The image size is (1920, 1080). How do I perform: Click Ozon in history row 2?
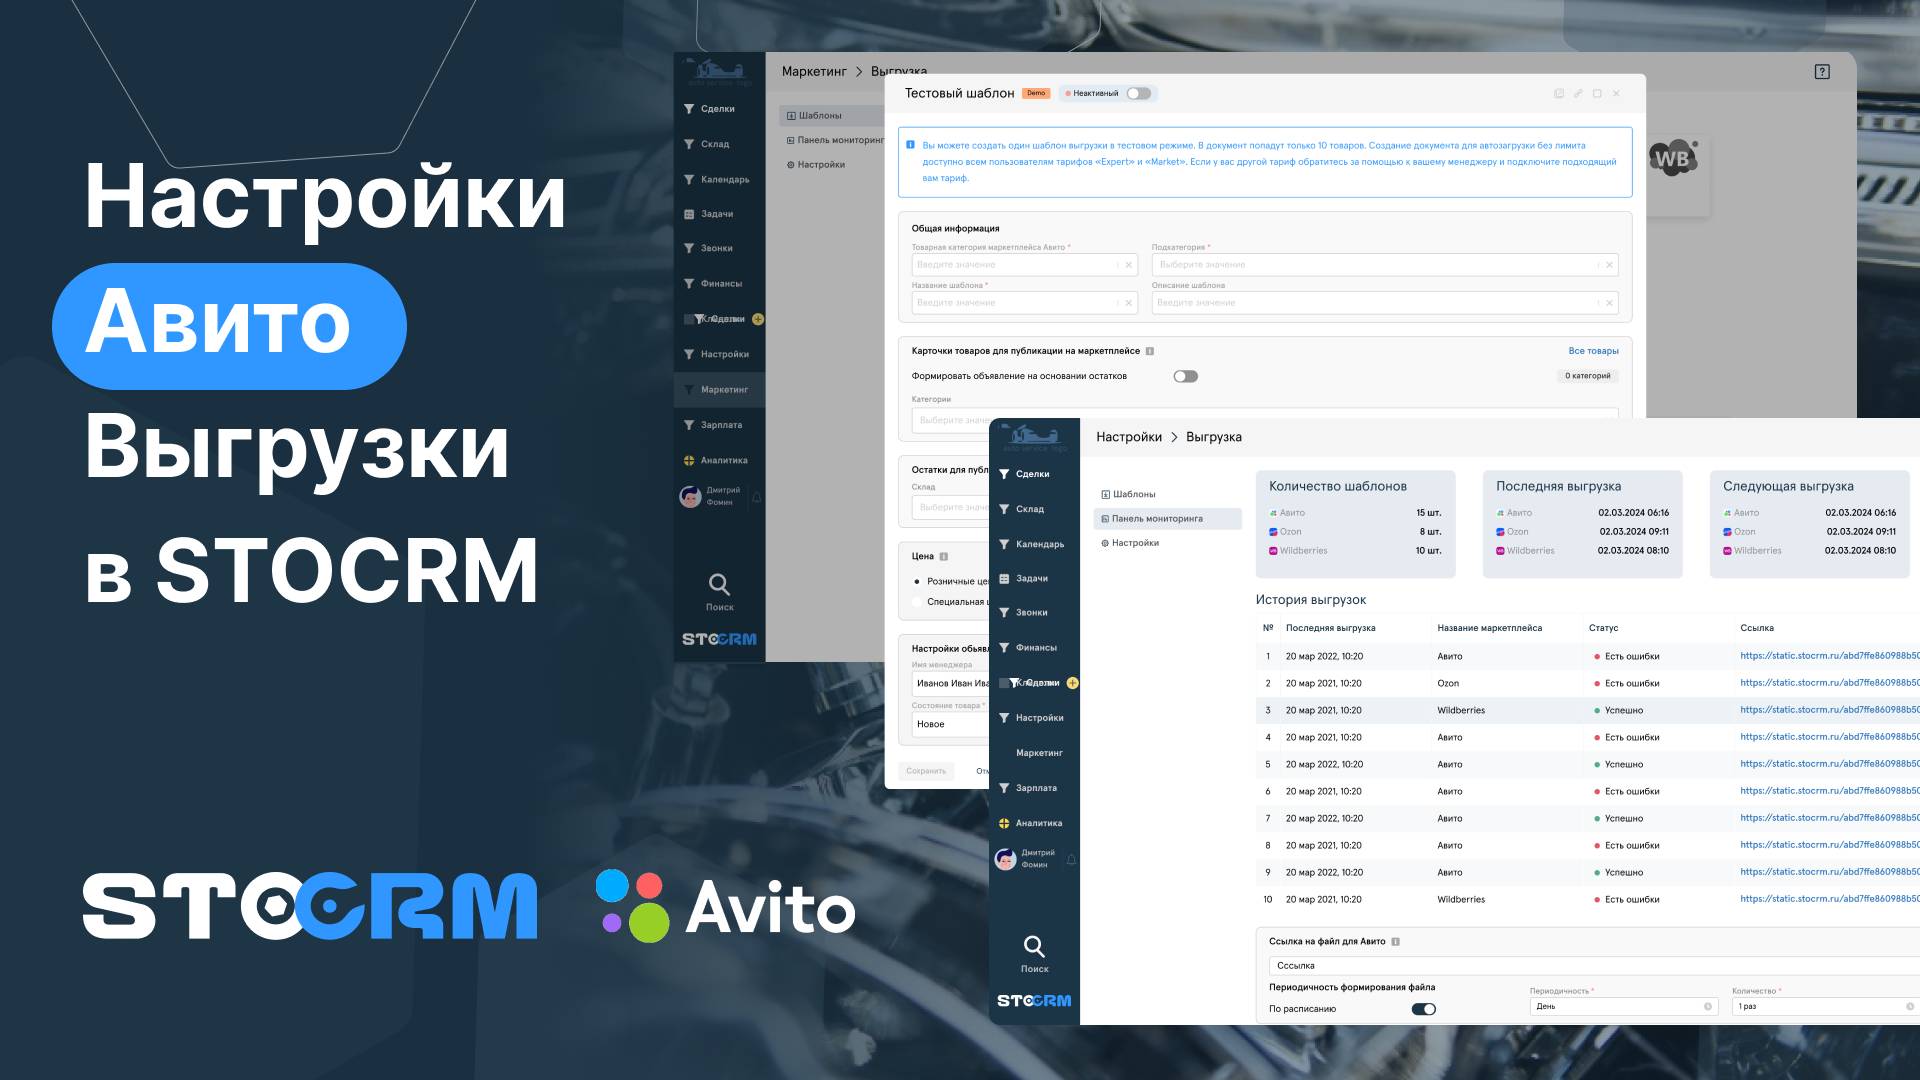pyautogui.click(x=1448, y=684)
